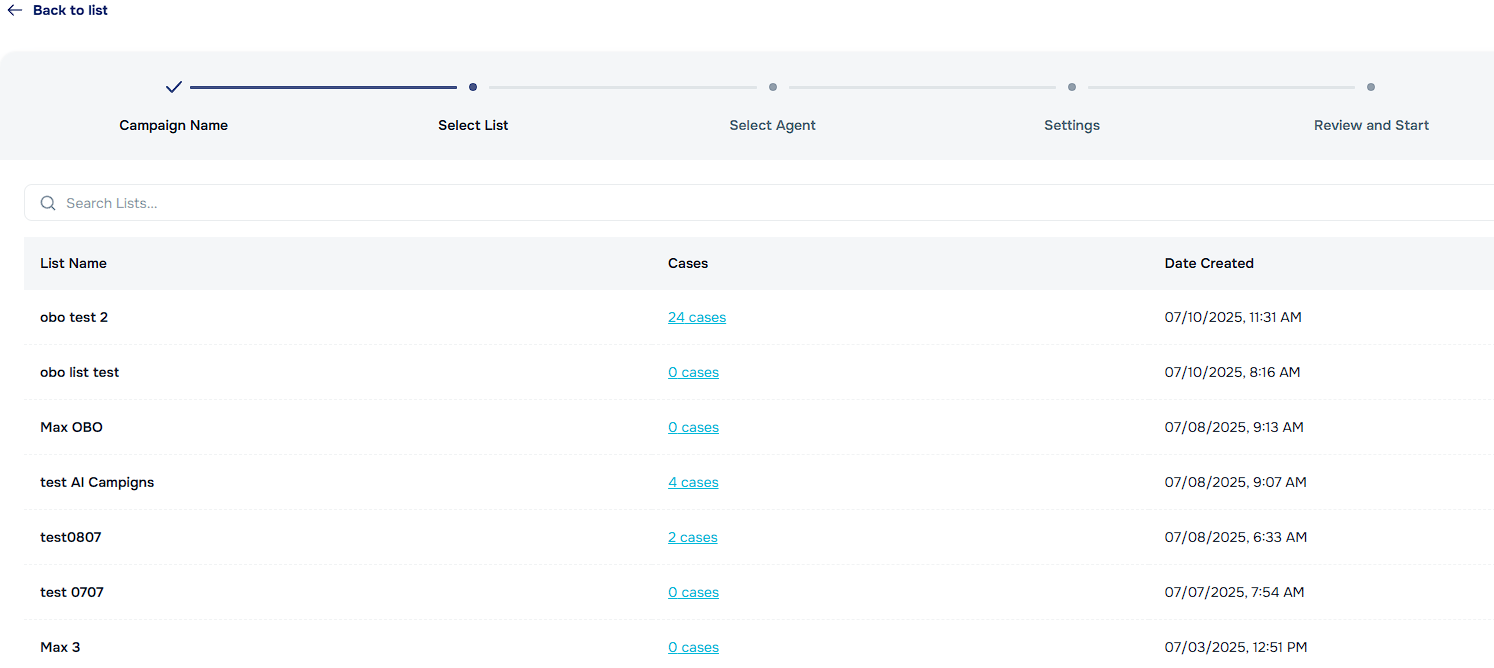The height and width of the screenshot is (668, 1494).
Task: Select the test 0707 list row
Action: coord(72,592)
